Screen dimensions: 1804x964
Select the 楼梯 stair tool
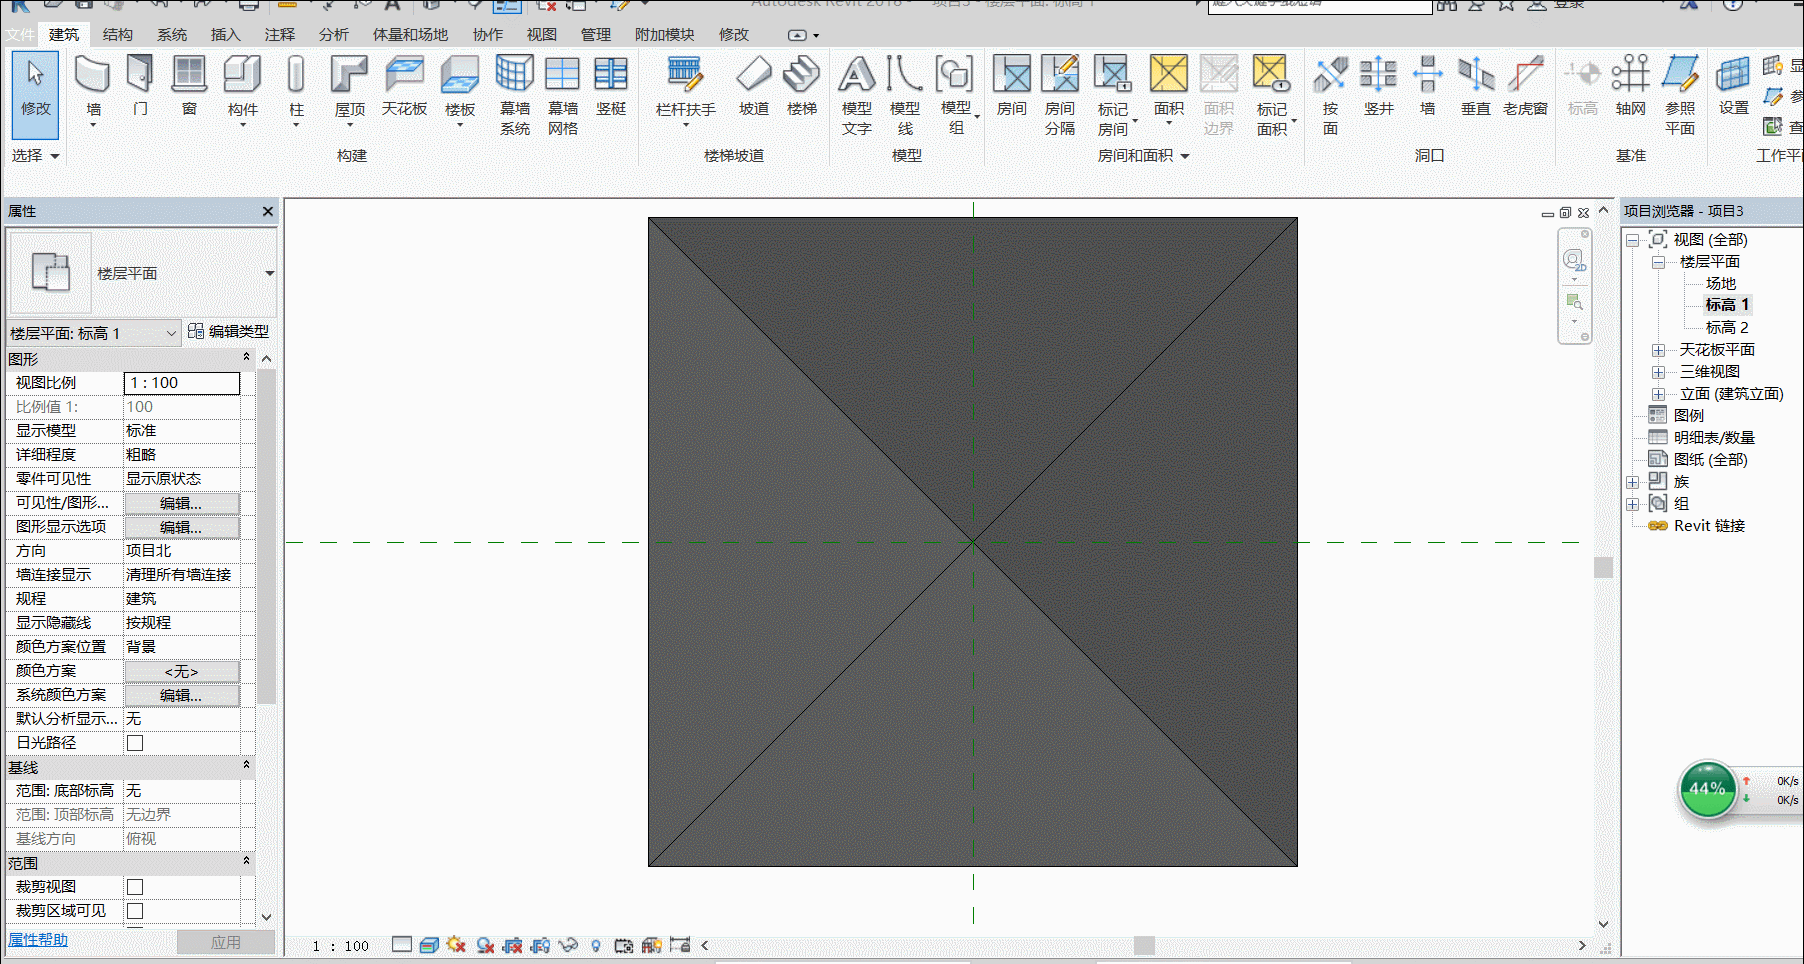[x=802, y=87]
